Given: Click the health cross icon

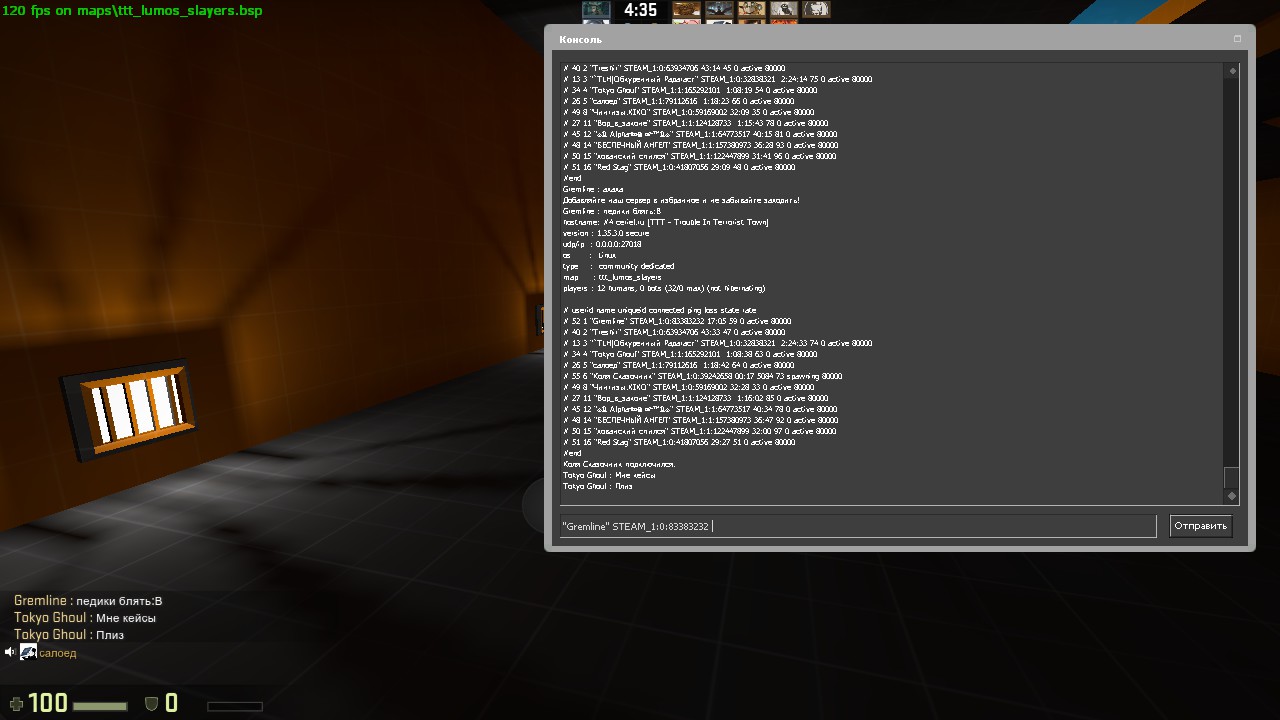Looking at the screenshot, I should 16,704.
